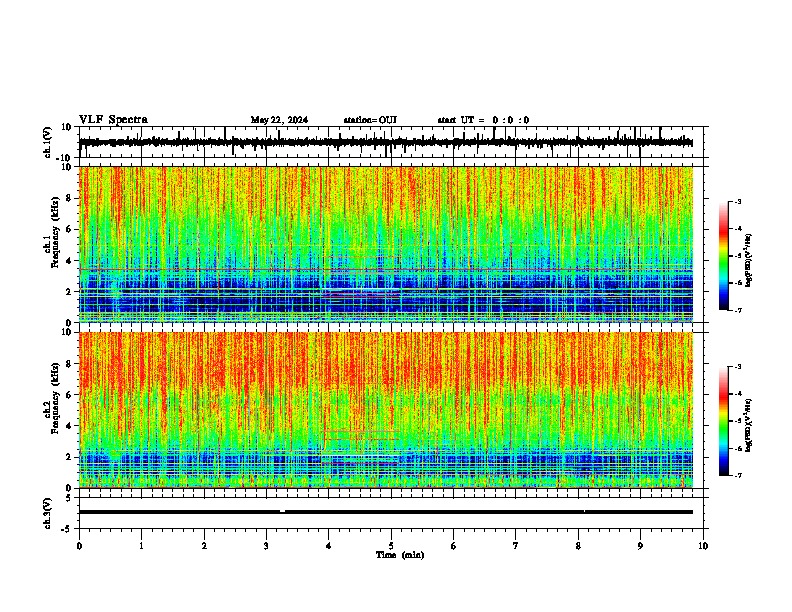
Task: Click the -3 label on ch.1 color scale
Action: 737,201
